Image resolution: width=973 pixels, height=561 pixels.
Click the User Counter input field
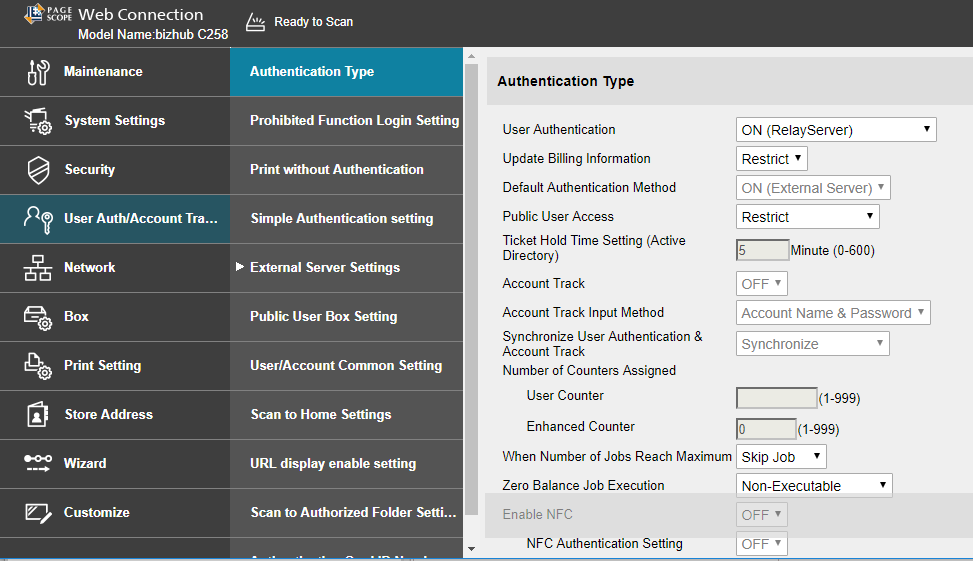pos(776,398)
